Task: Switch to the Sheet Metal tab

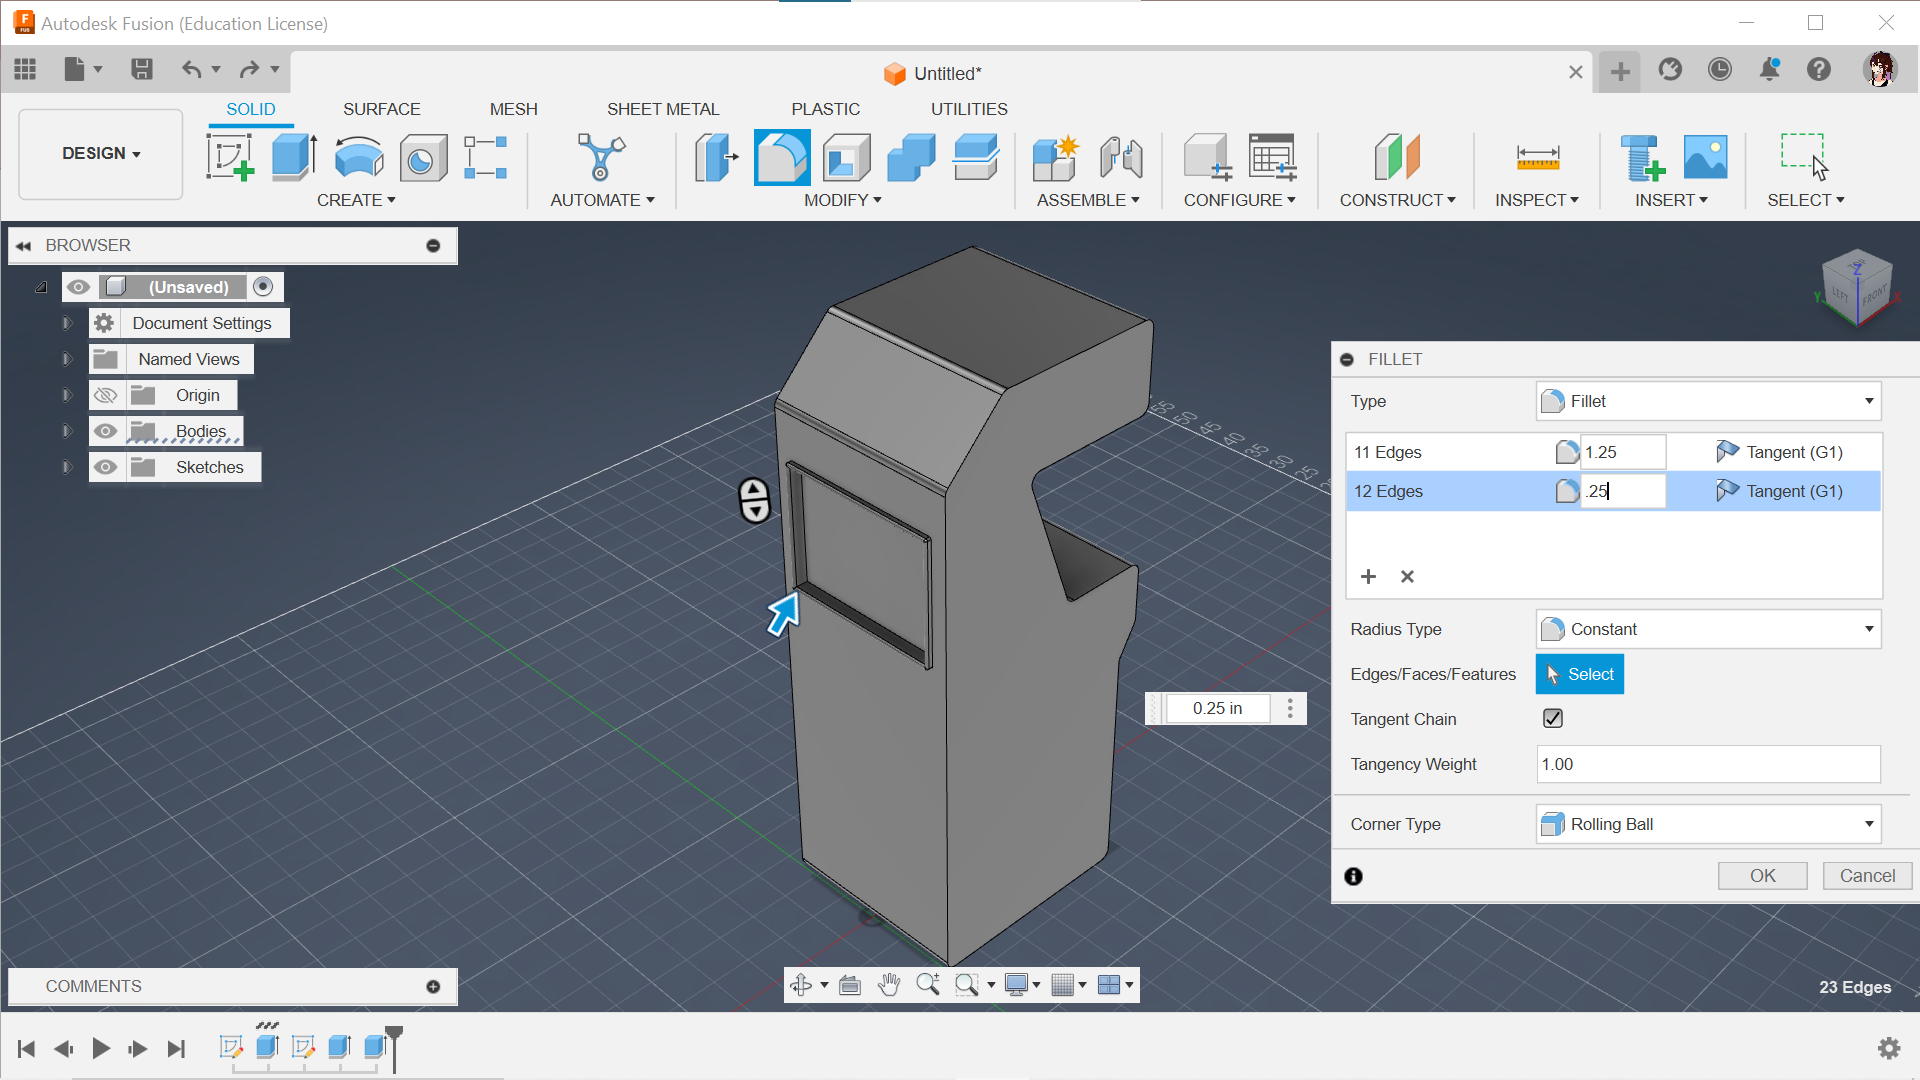Action: point(662,108)
